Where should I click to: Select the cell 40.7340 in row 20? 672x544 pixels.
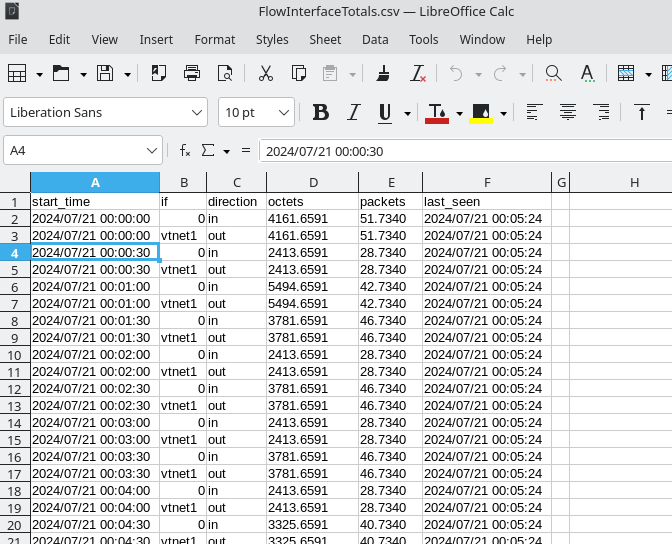tap(390, 524)
